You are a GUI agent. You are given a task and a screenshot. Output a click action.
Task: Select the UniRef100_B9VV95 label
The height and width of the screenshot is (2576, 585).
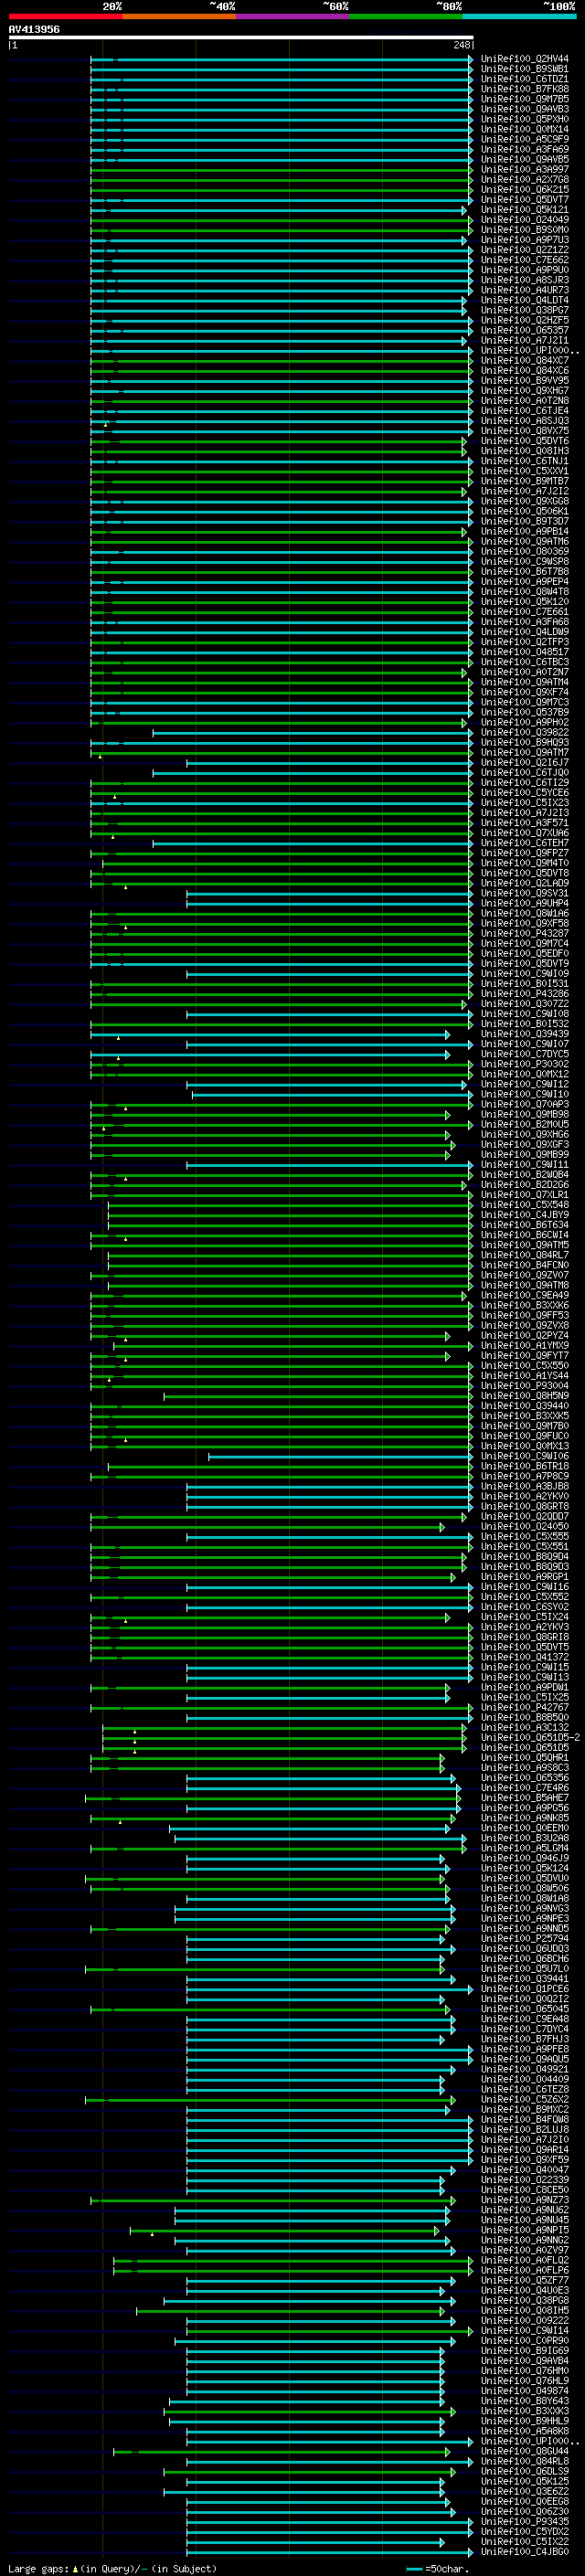(525, 381)
